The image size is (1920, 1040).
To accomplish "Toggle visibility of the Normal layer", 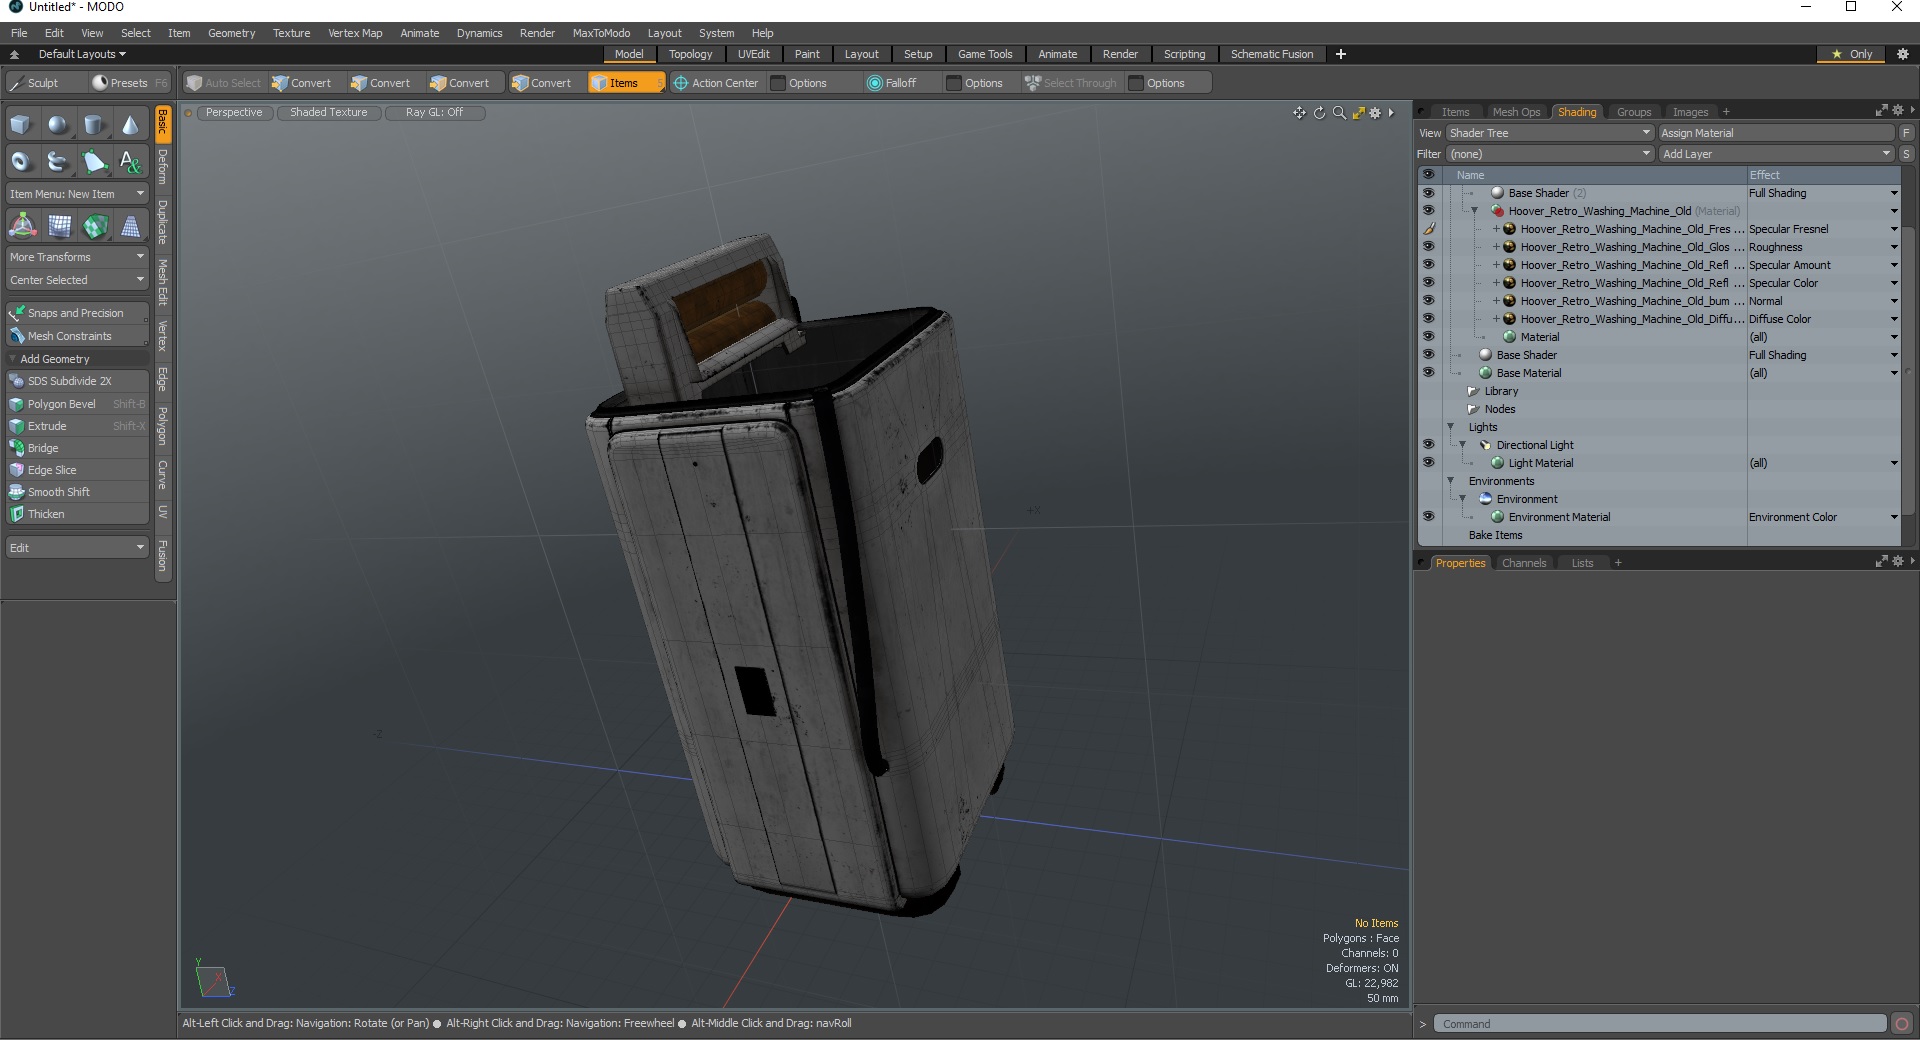I will pyautogui.click(x=1428, y=301).
